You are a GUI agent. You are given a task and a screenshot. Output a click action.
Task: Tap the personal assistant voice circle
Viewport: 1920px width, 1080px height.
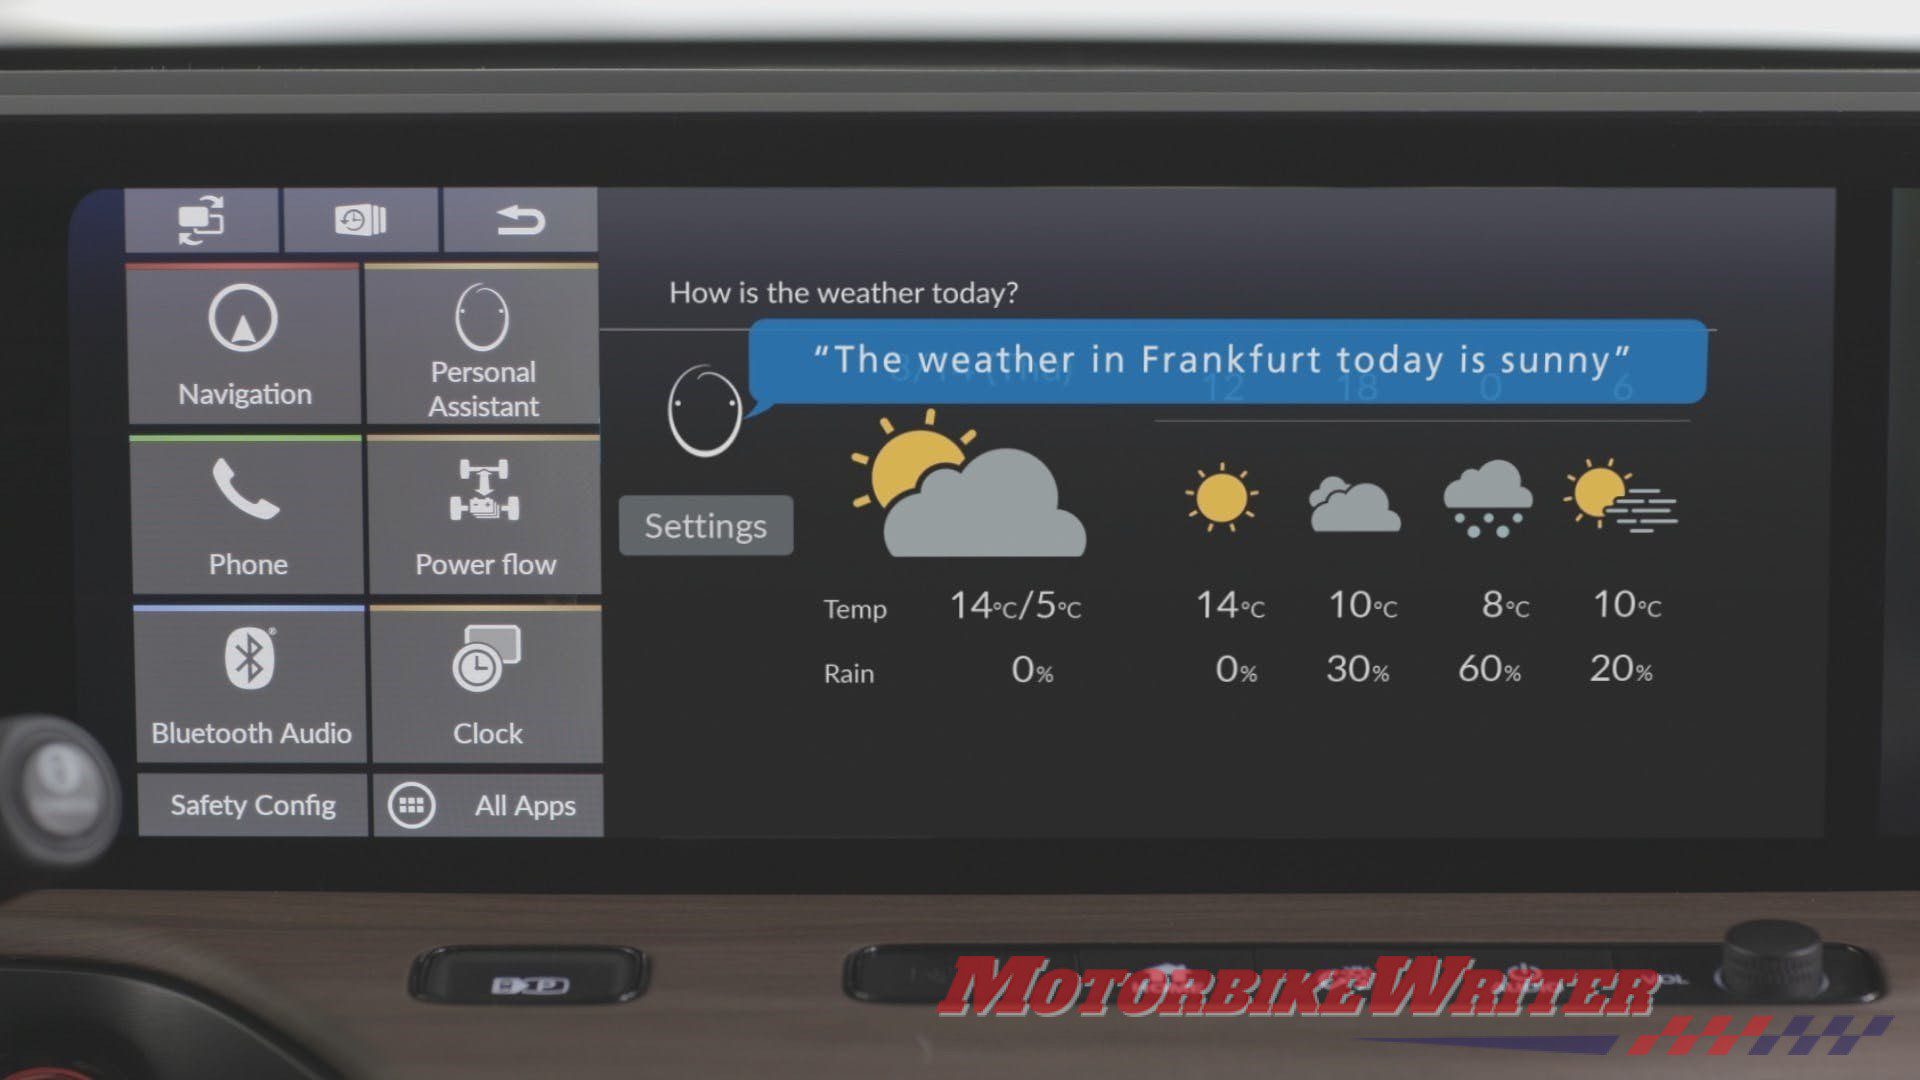(x=699, y=409)
